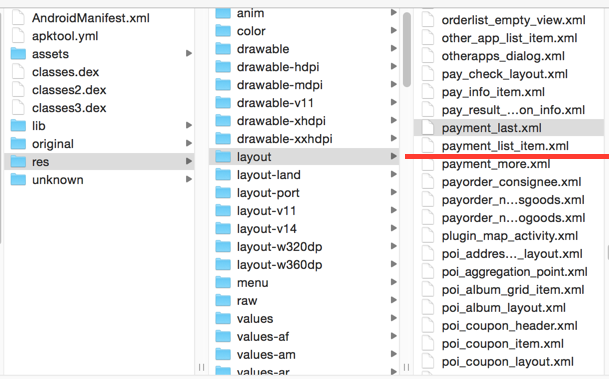Select other_app_list_item.xml file name
The height and width of the screenshot is (379, 609).
point(509,38)
